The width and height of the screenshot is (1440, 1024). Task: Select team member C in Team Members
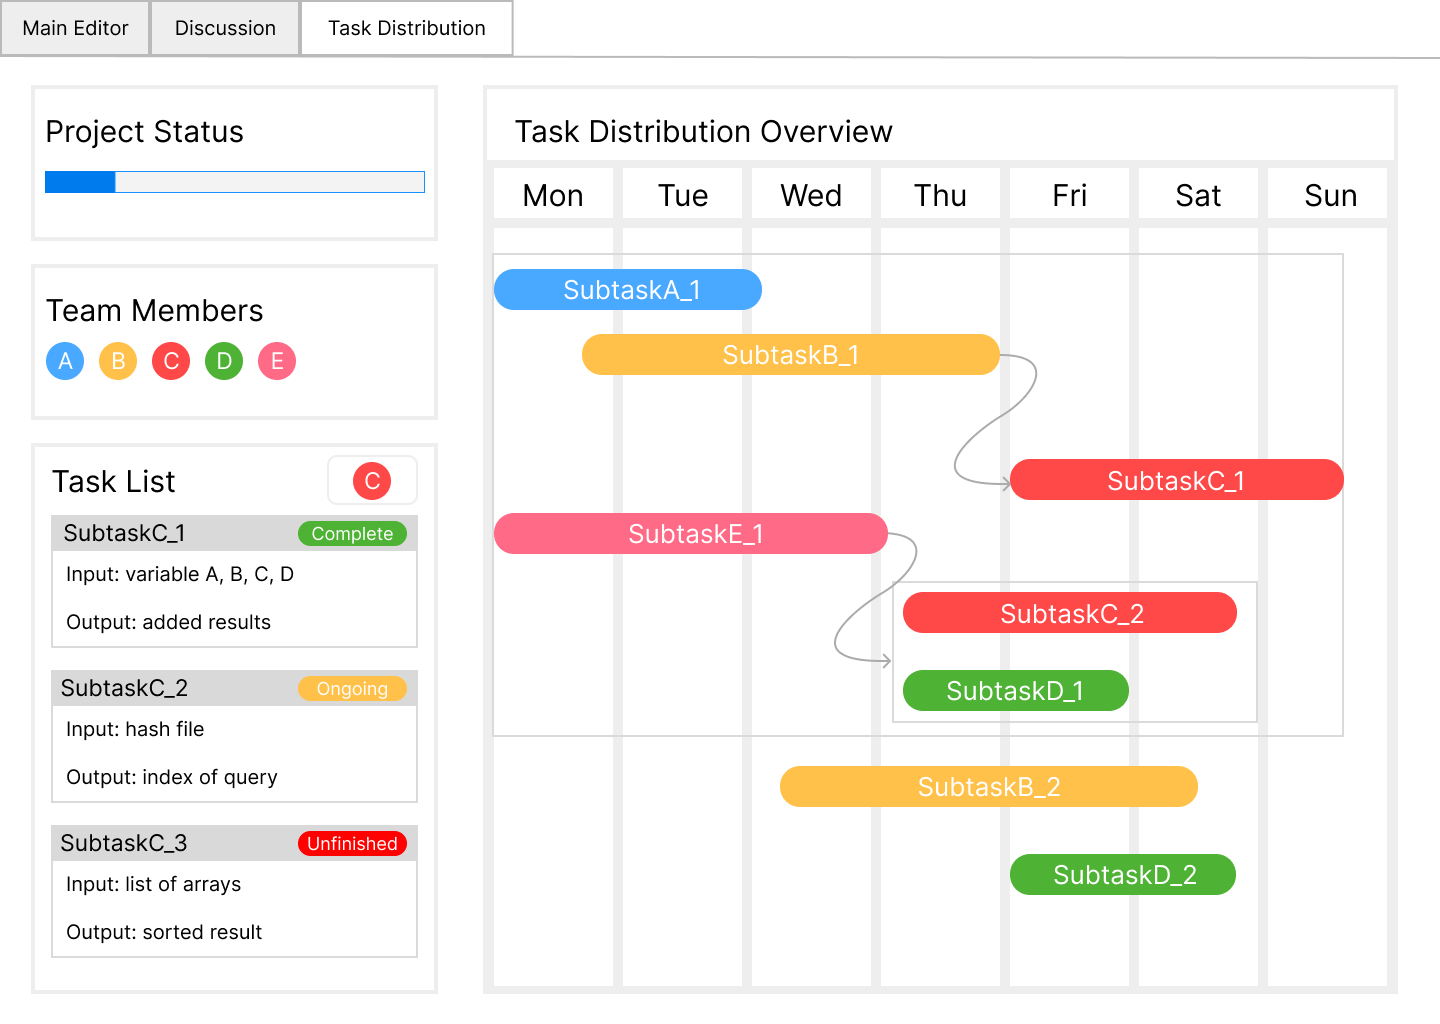[171, 361]
